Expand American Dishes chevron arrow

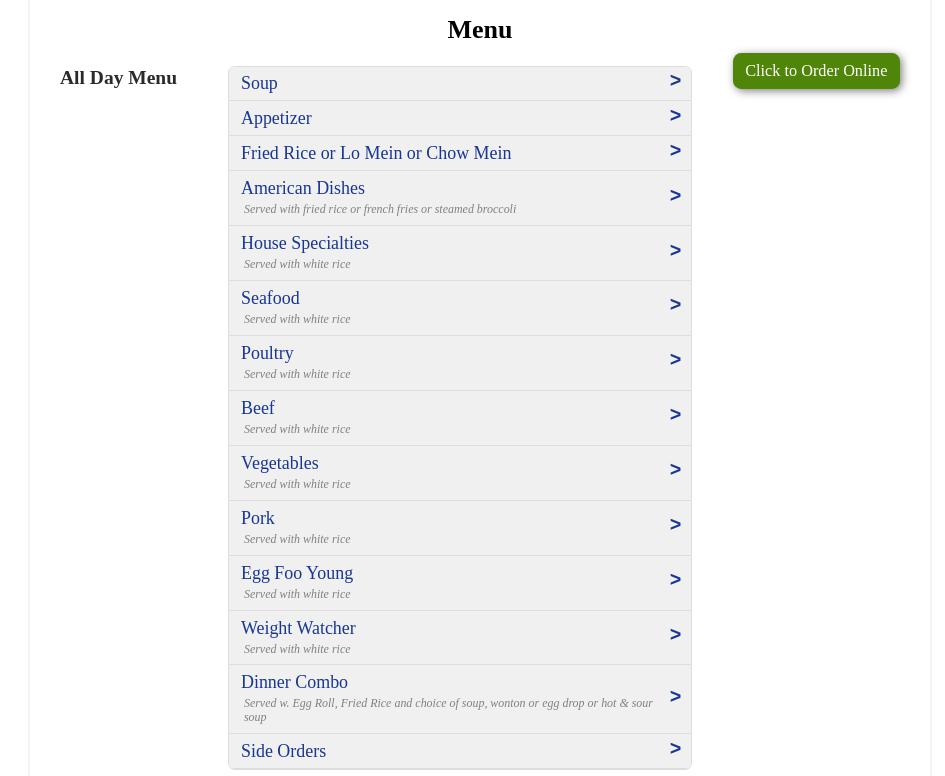(675, 196)
